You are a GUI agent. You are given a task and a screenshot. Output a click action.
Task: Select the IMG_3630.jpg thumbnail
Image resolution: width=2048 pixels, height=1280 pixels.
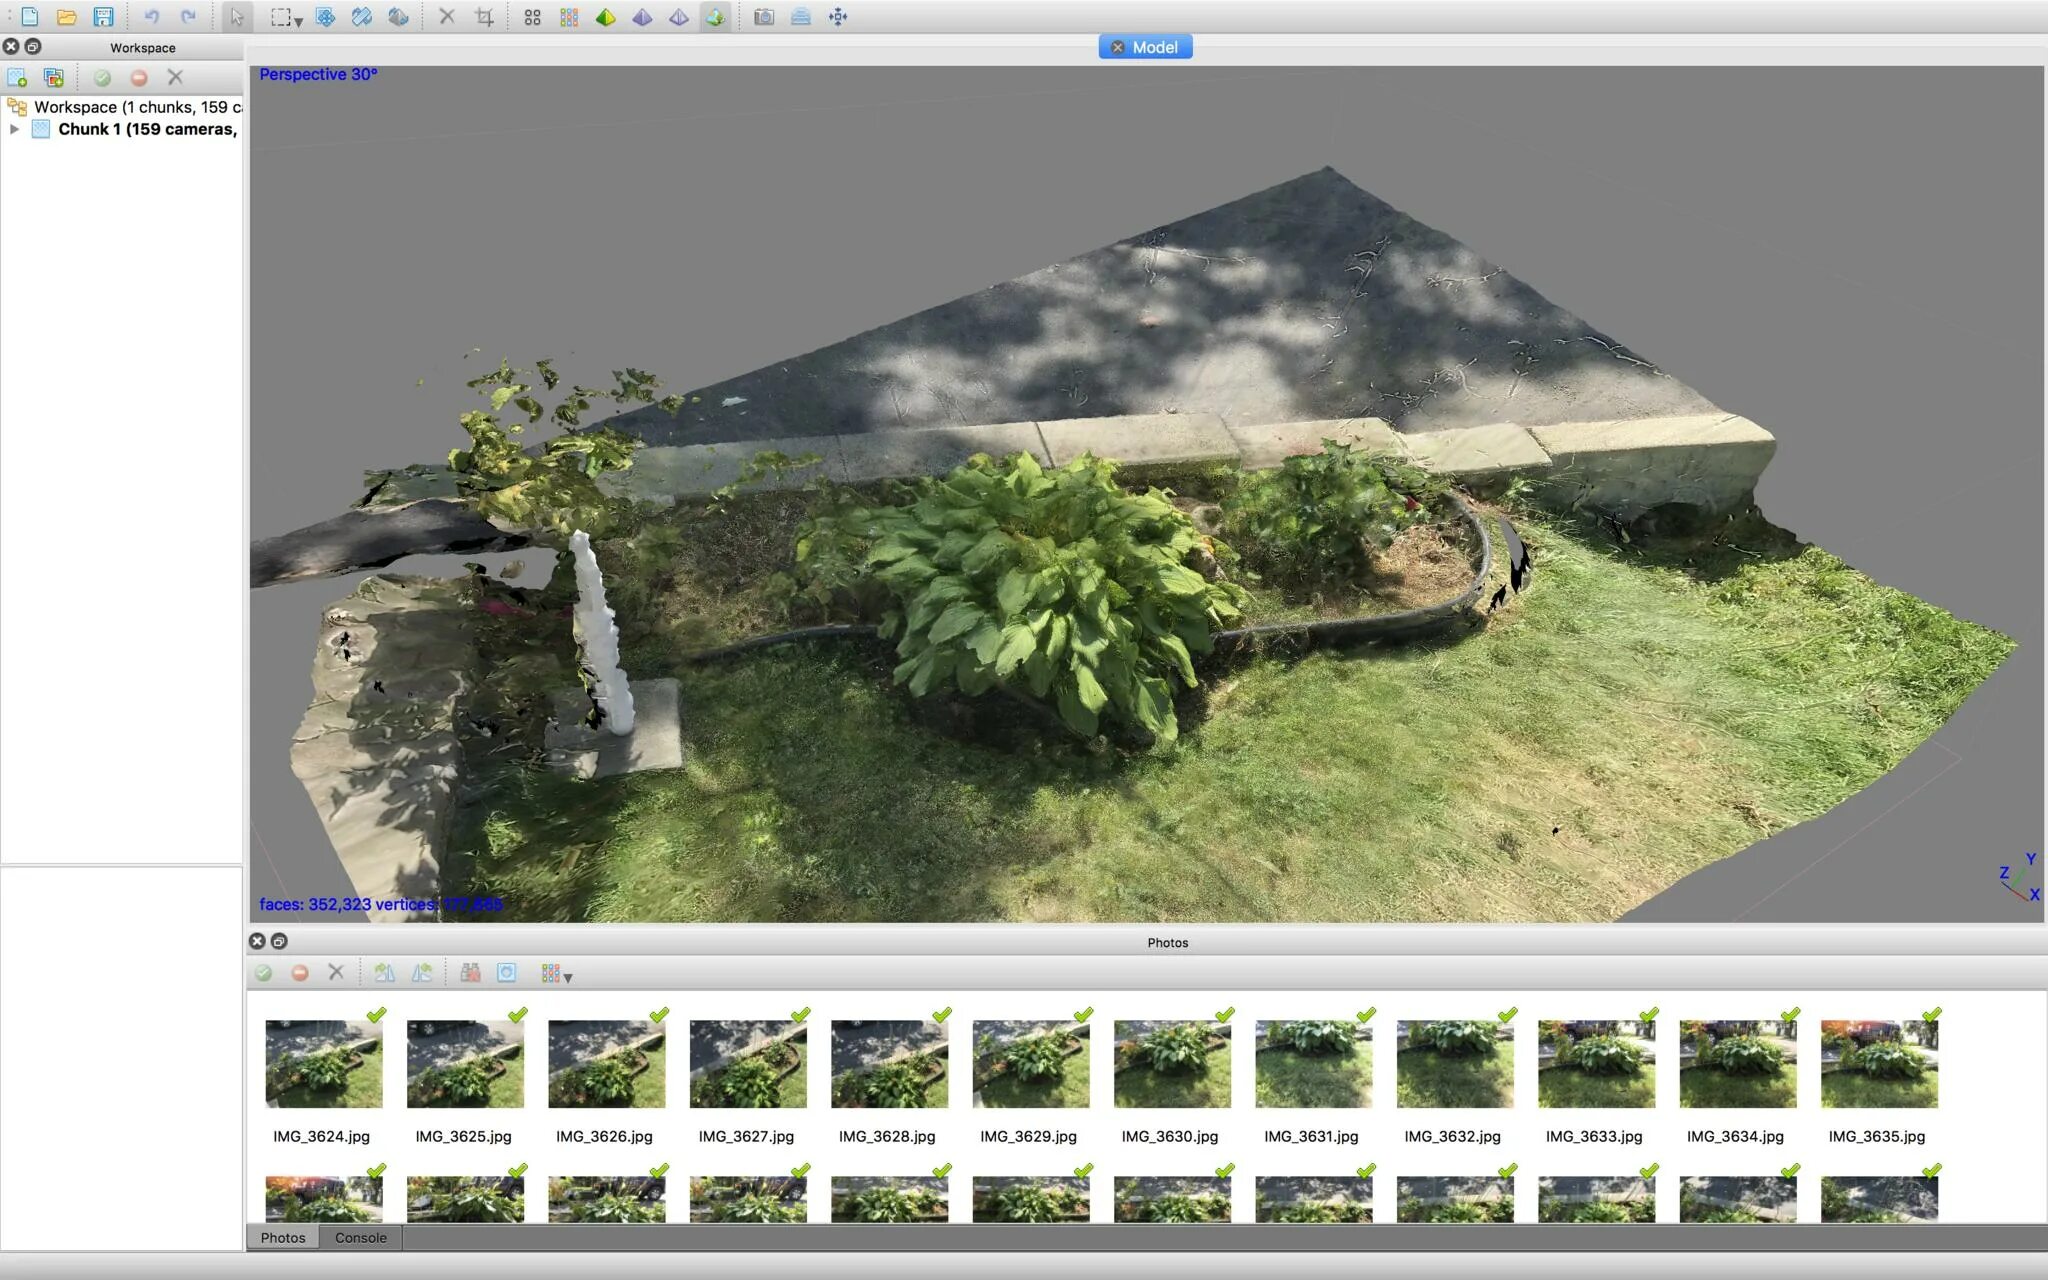tap(1171, 1064)
